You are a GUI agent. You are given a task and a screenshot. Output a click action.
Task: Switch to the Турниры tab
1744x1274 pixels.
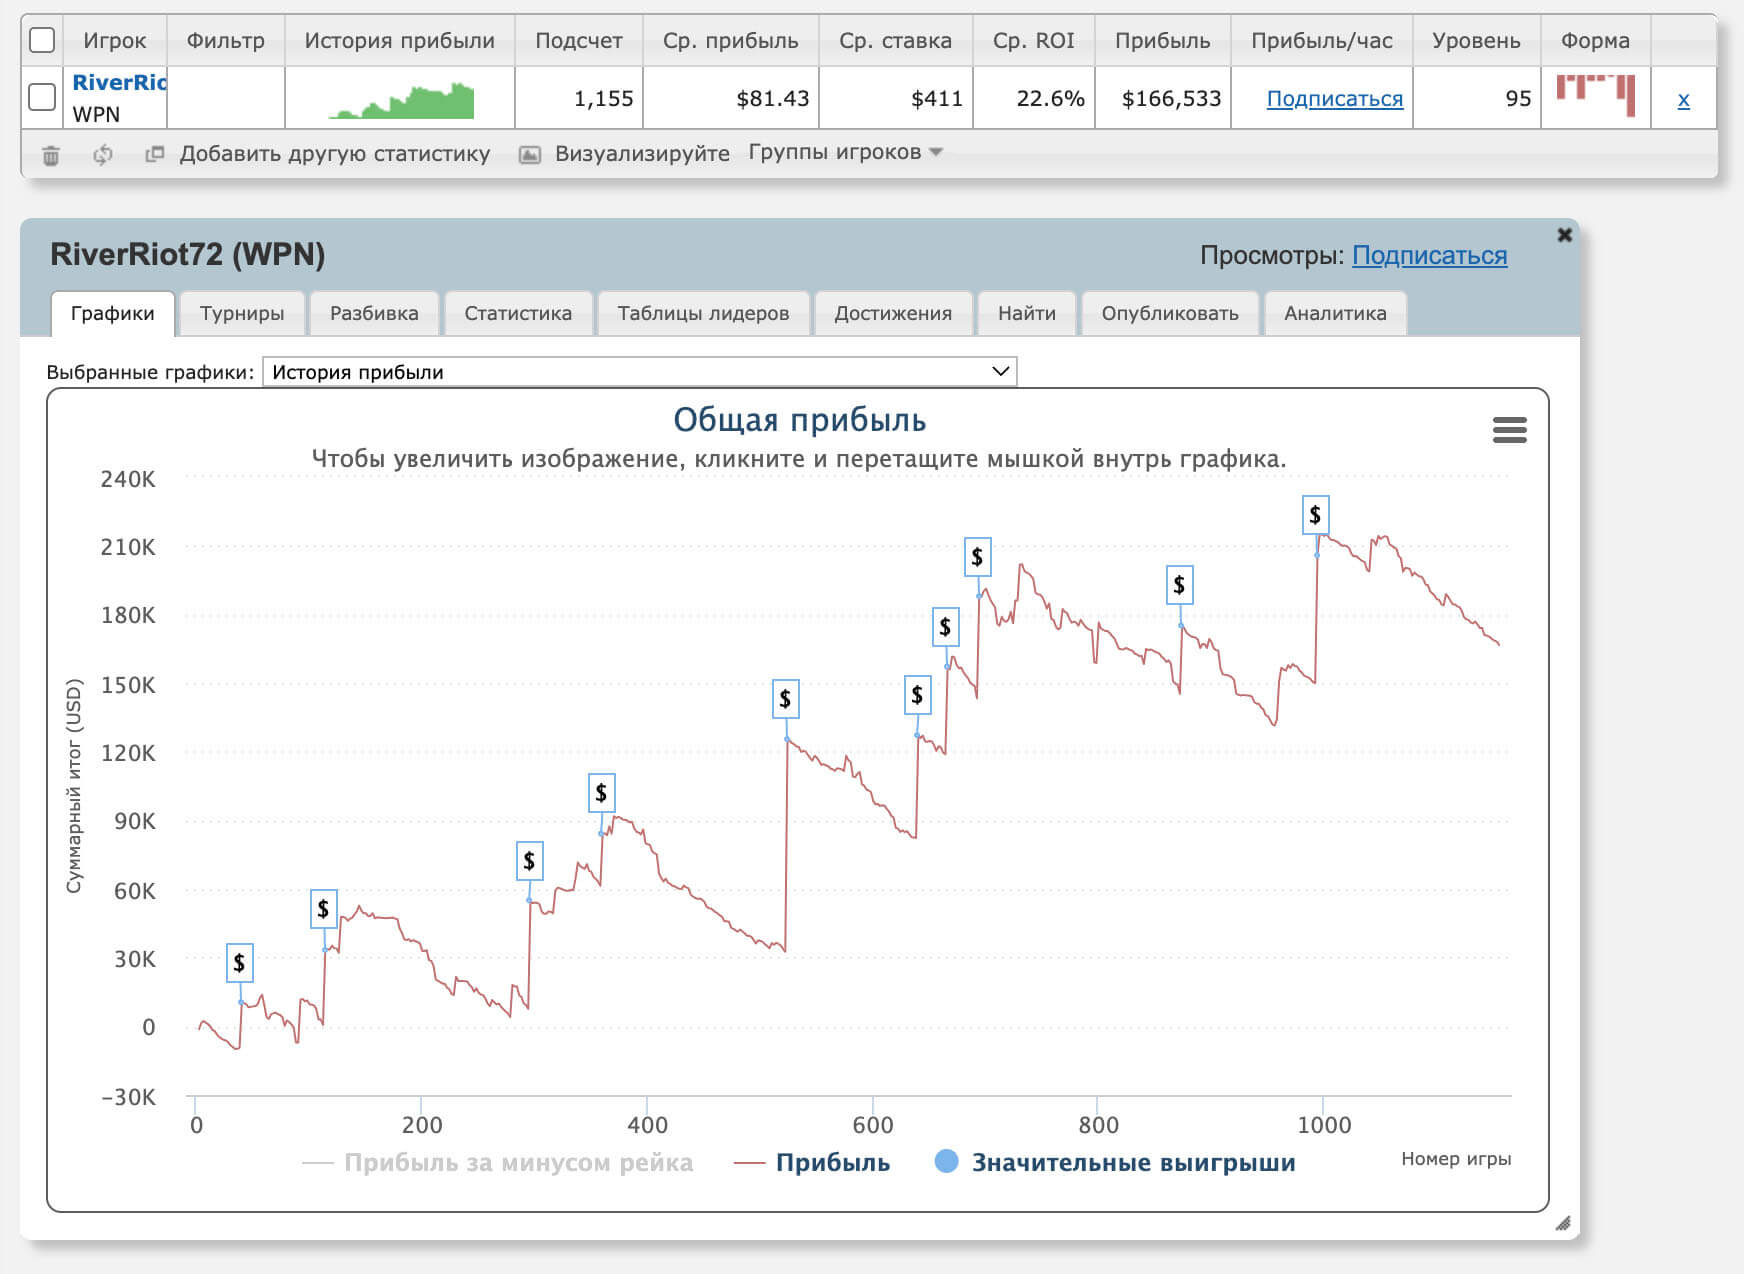(x=242, y=313)
